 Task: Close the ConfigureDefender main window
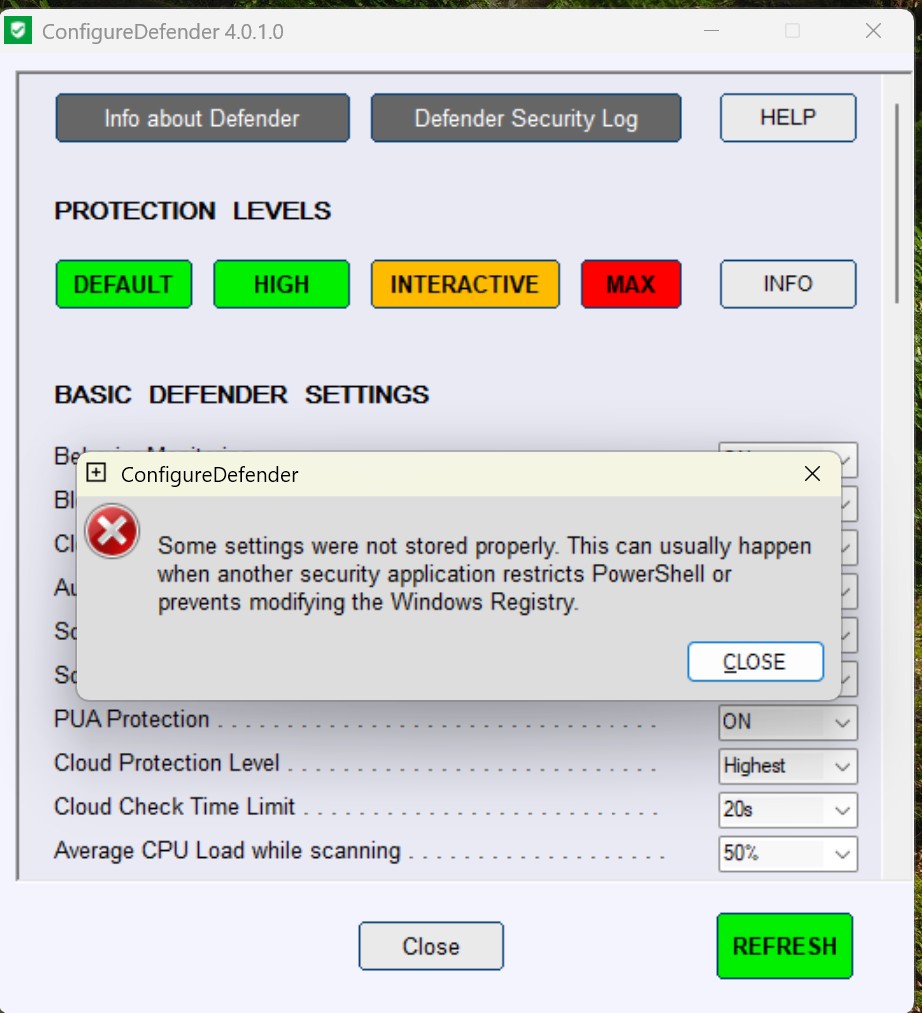873,30
